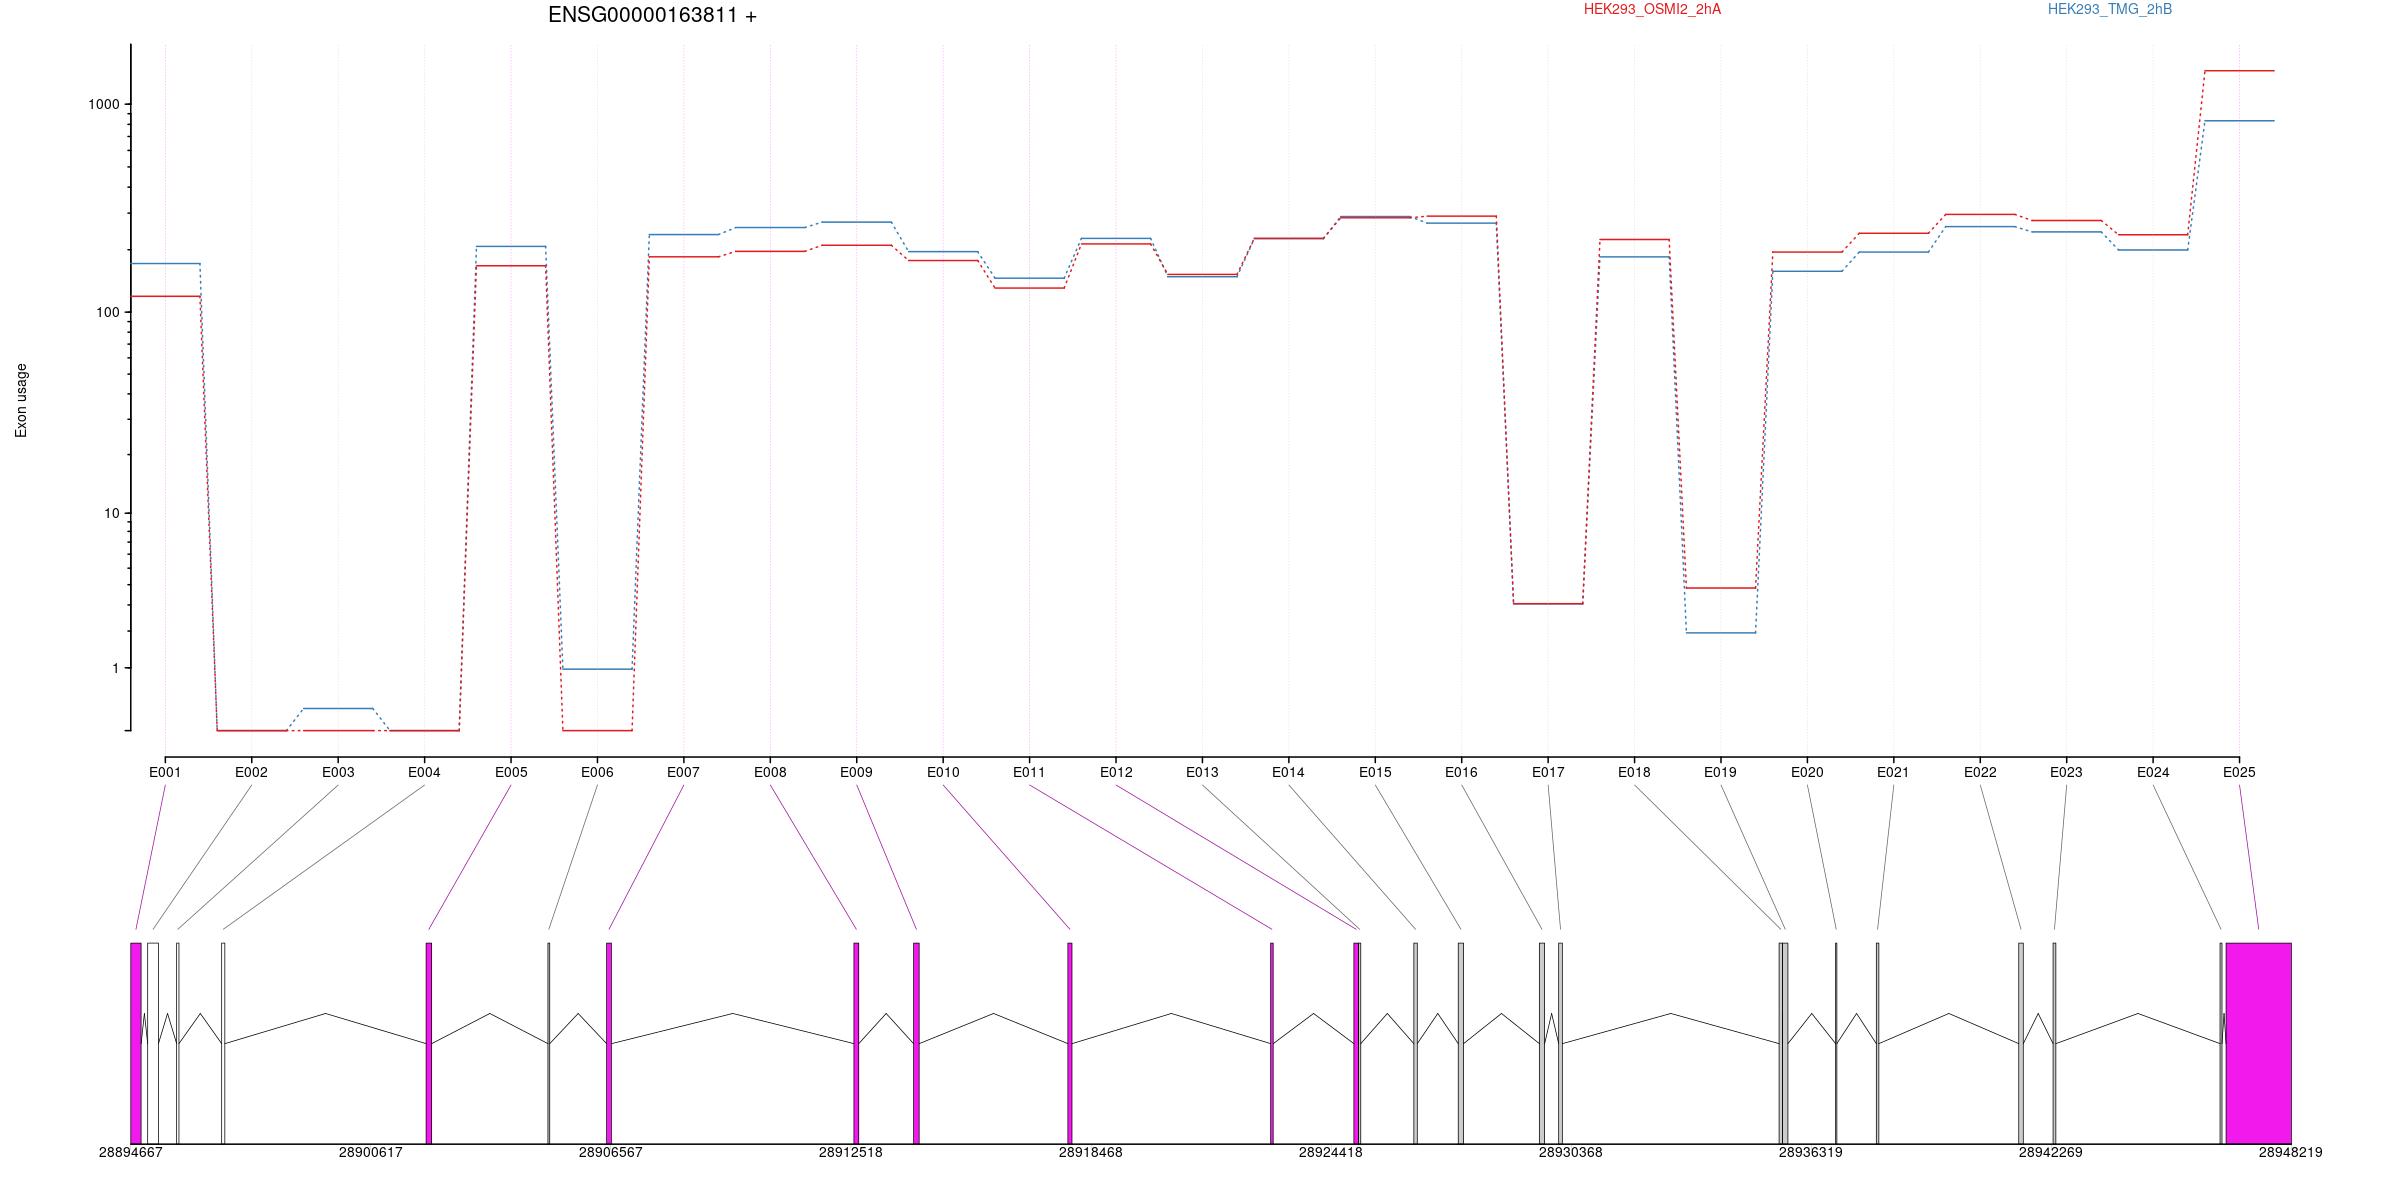
Task: Click the red E025 usage line segment
Action: (2239, 71)
